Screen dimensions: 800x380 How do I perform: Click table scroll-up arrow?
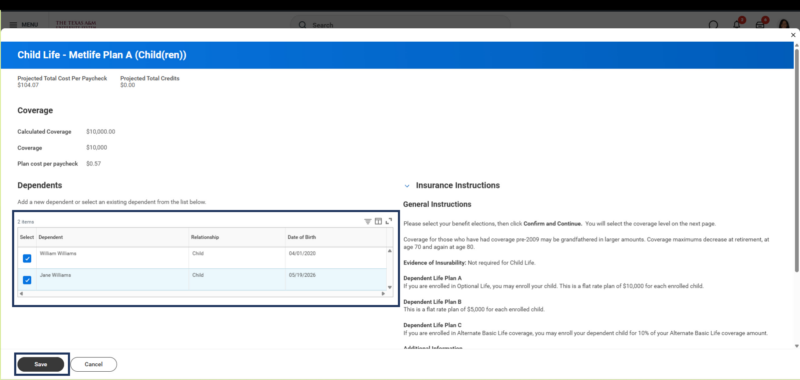[x=390, y=251]
